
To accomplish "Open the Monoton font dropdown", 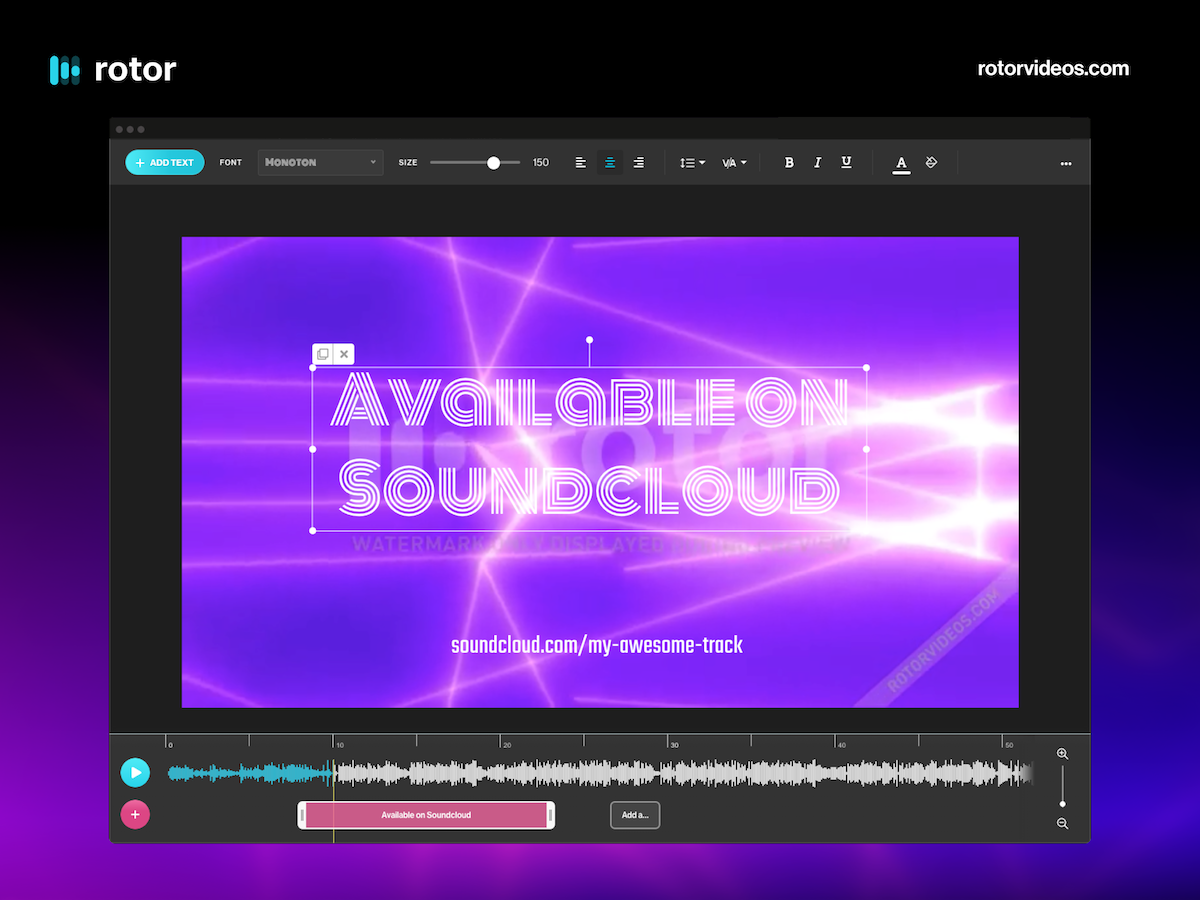I will 320,162.
